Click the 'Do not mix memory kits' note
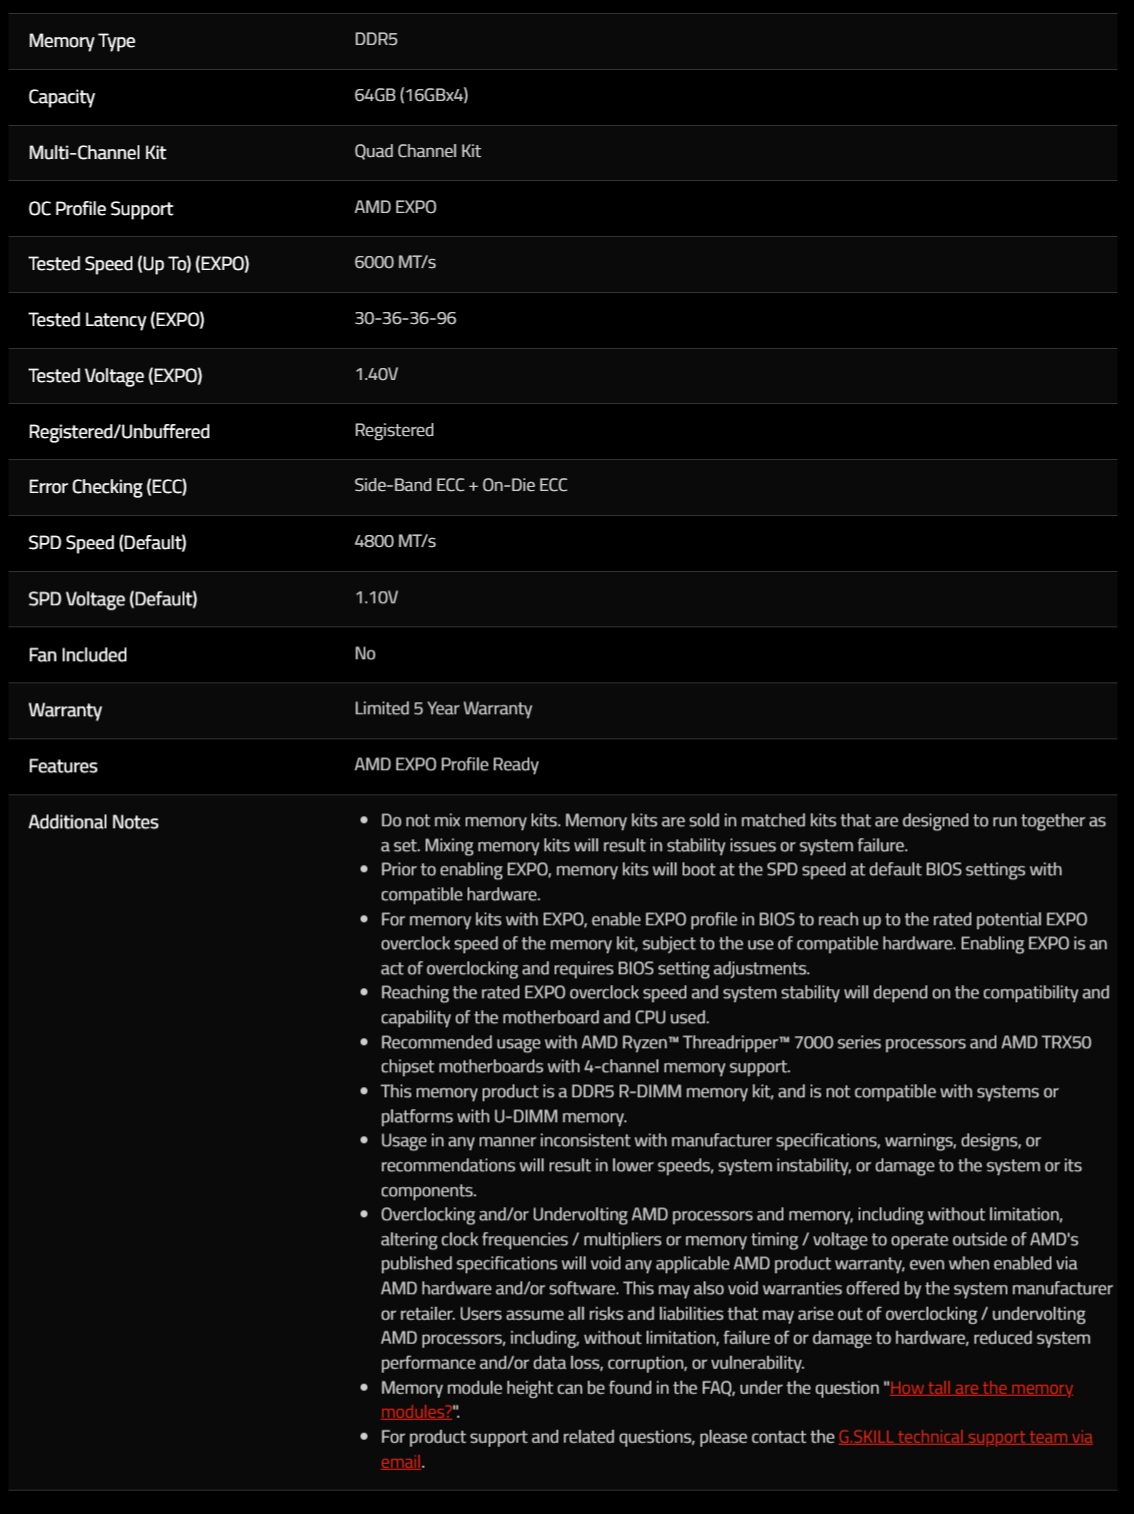The image size is (1134, 1514). pyautogui.click(x=743, y=832)
